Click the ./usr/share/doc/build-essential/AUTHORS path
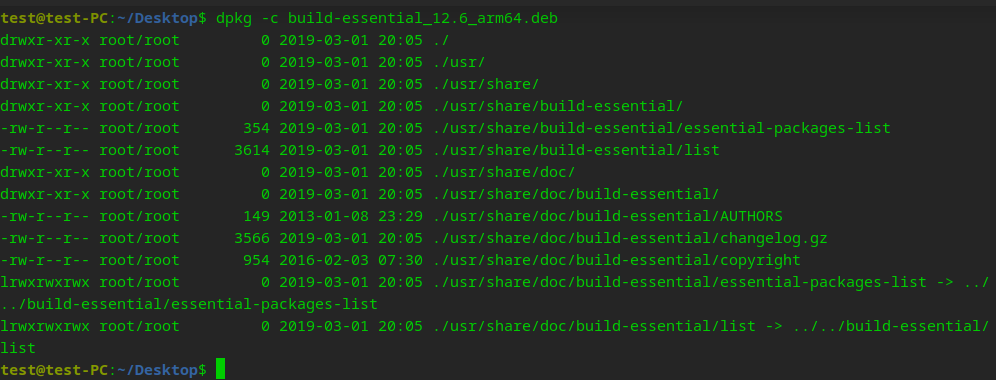 [x=608, y=217]
